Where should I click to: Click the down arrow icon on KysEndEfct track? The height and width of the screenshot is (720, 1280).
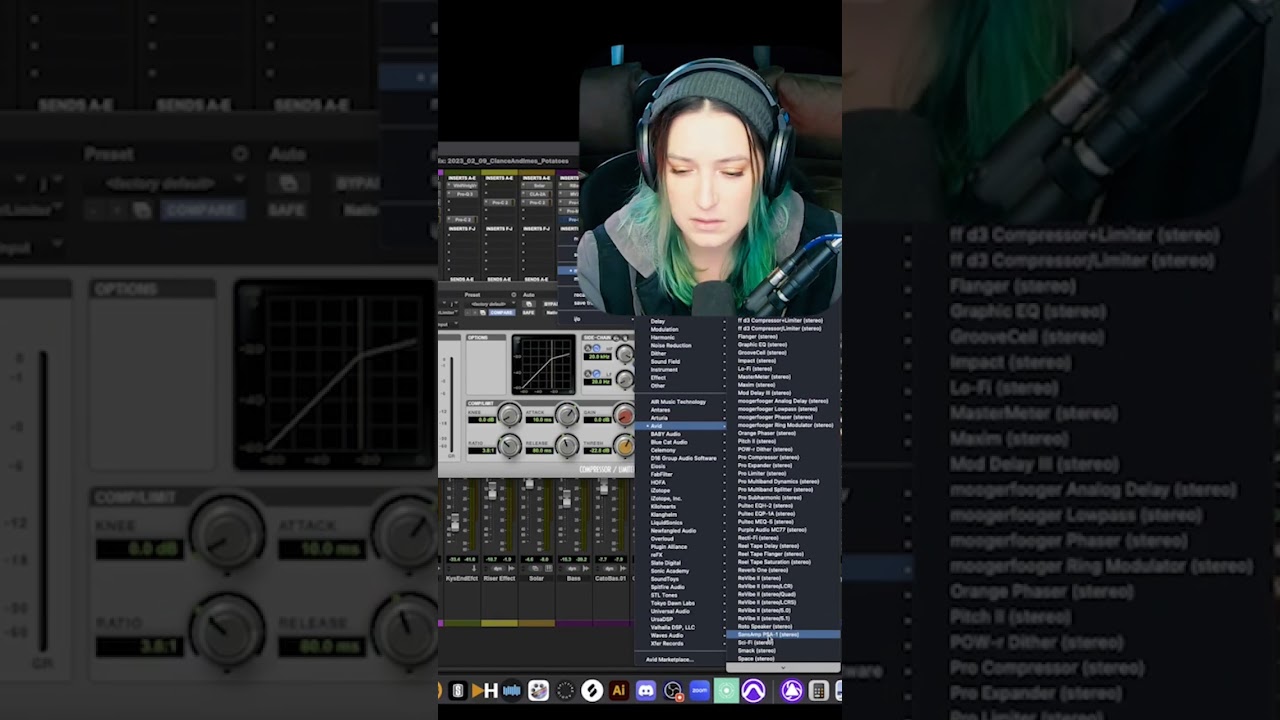coord(474,568)
